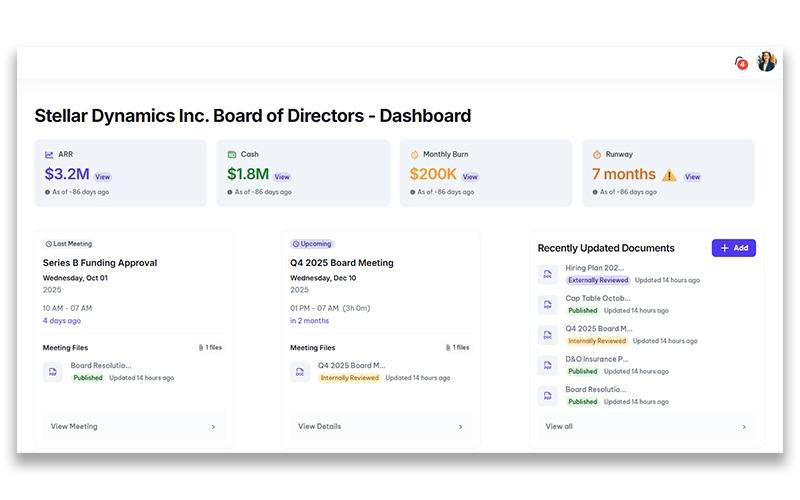Click the '4 days ago' text
Viewport: 800px width, 500px height.
coord(62,321)
